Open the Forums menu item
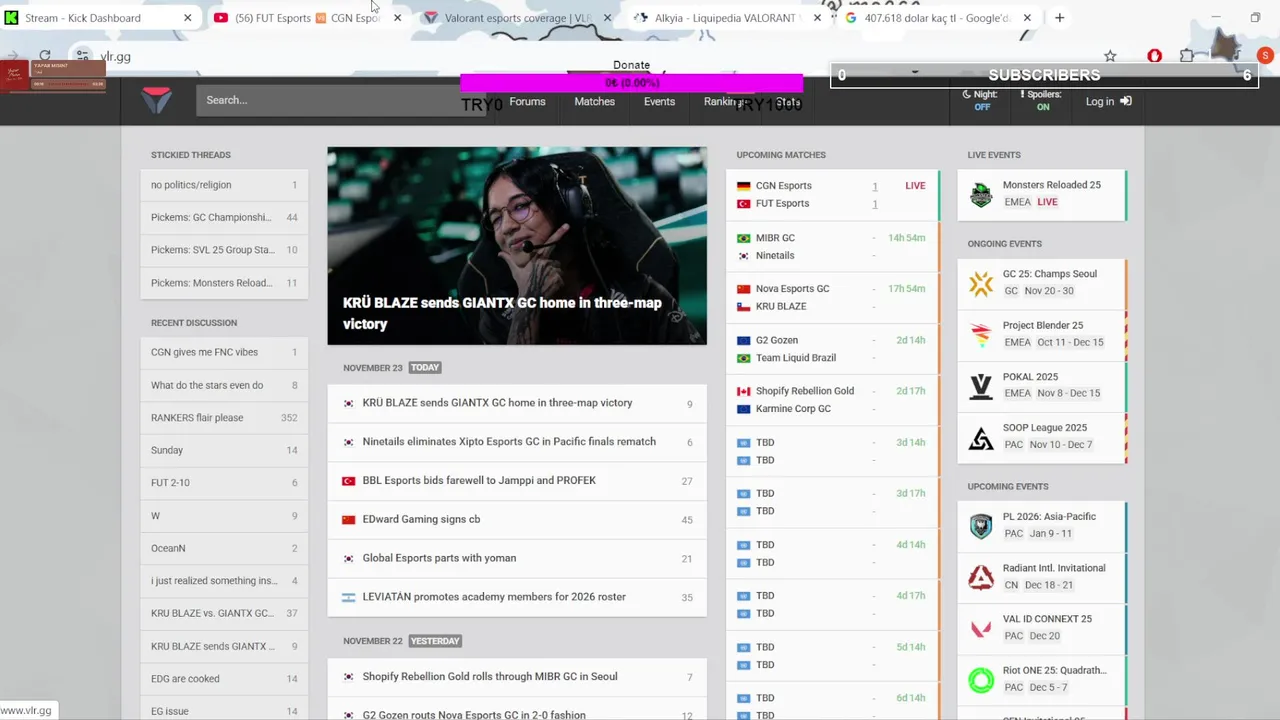The image size is (1280, 720). tap(527, 102)
